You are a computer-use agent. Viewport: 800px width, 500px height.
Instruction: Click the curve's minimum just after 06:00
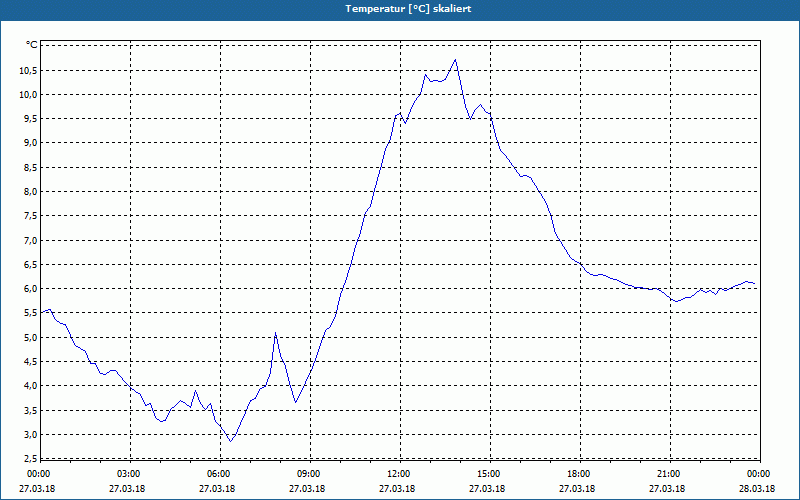(x=231, y=441)
